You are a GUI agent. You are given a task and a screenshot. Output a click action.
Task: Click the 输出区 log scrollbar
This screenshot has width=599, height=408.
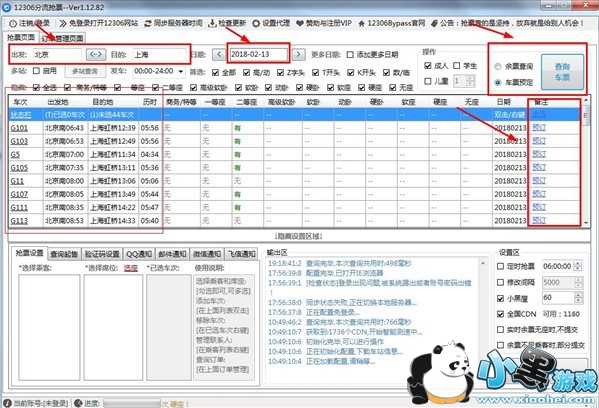(482, 320)
